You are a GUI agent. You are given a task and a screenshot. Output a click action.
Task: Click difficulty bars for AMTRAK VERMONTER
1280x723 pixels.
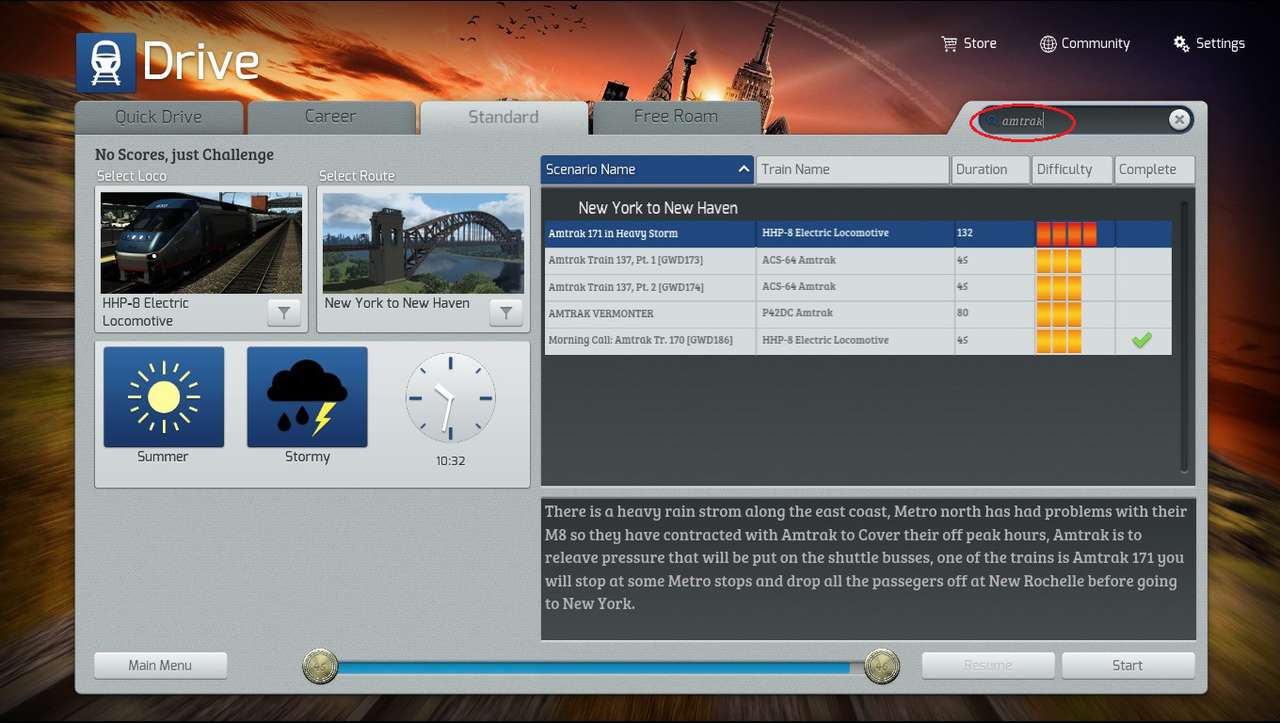(1059, 314)
